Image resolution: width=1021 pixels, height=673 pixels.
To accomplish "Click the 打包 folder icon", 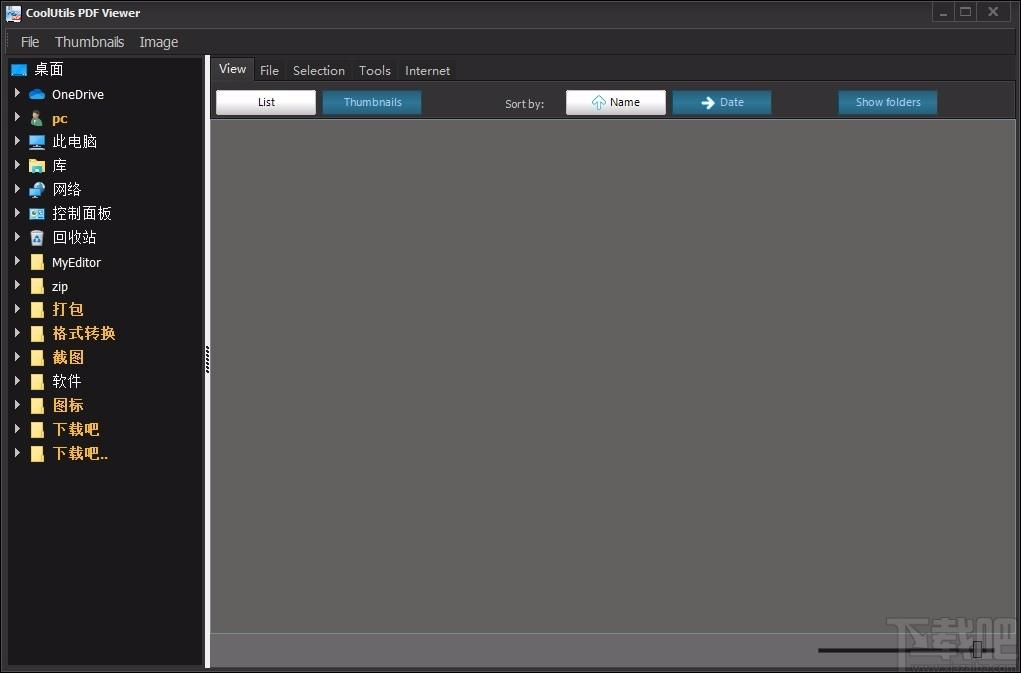I will tap(37, 310).
